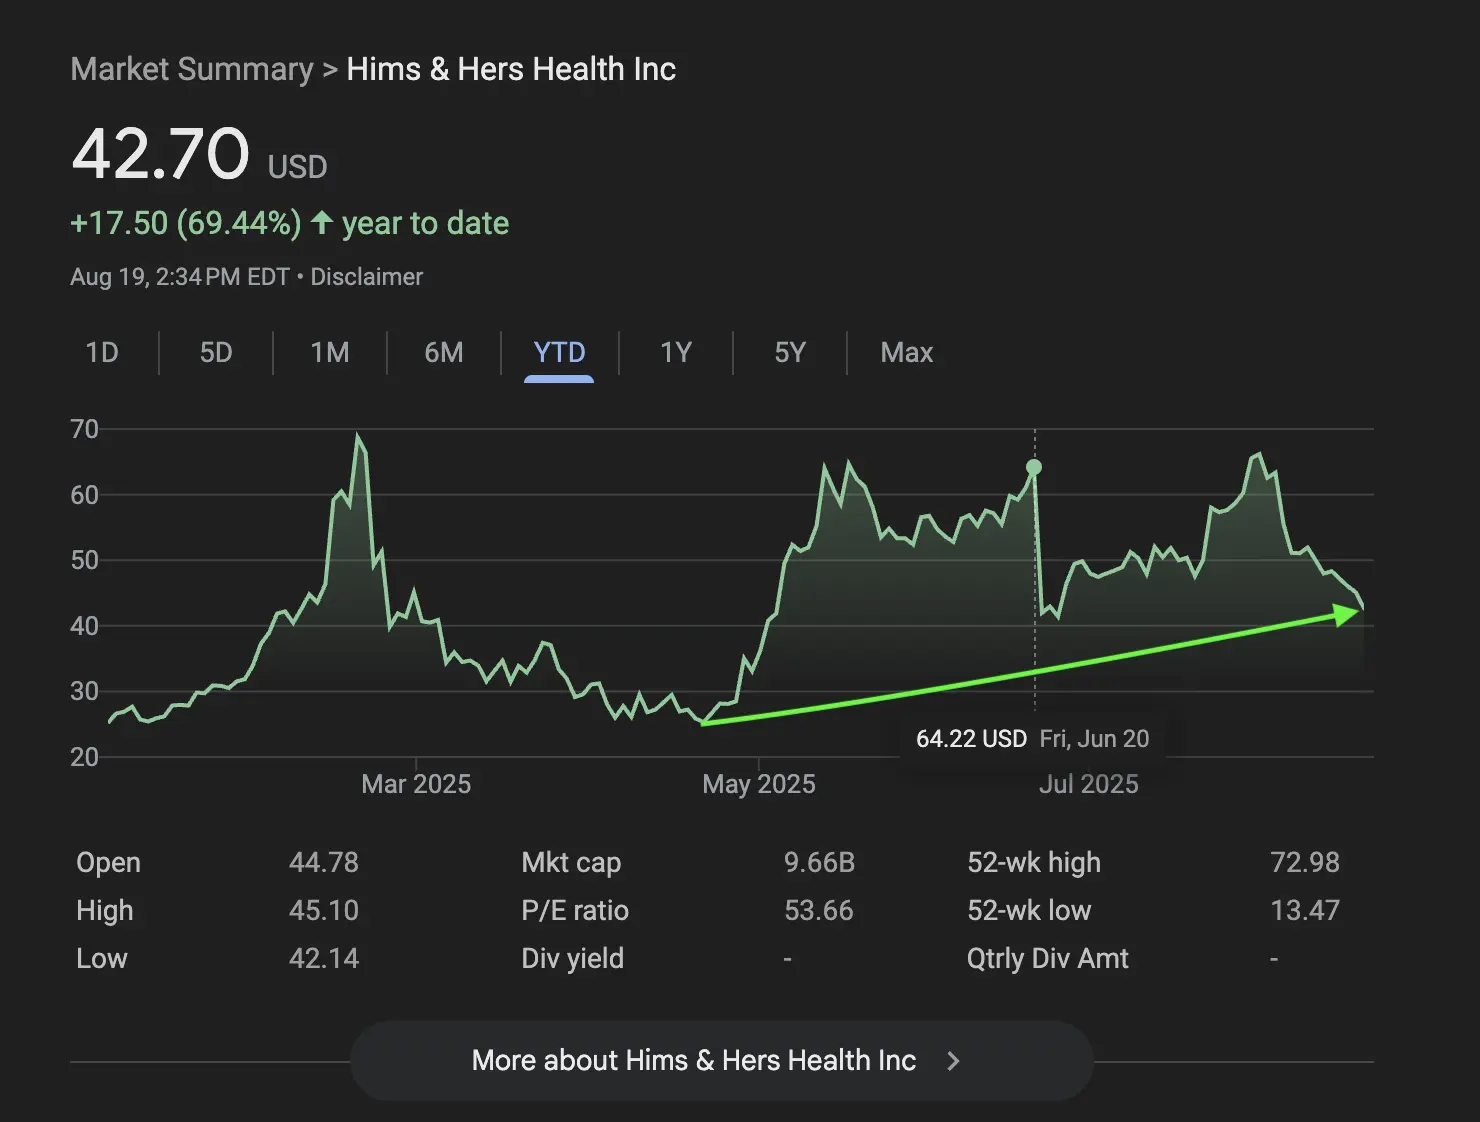1480x1122 pixels.
Task: Click the P/E ratio value 53.66
Action: (x=819, y=910)
